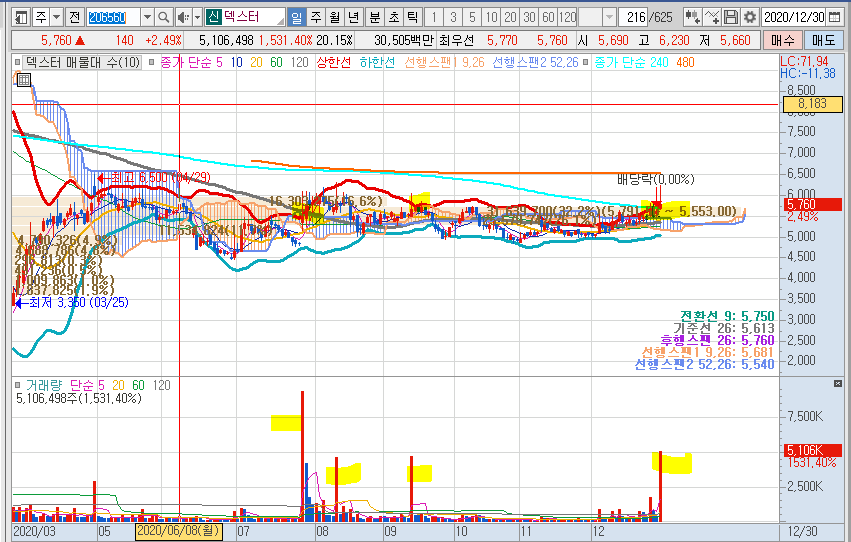Screen dimensions: 851x542
Task: Save chart with the floppy disk icon
Action: tap(731, 17)
